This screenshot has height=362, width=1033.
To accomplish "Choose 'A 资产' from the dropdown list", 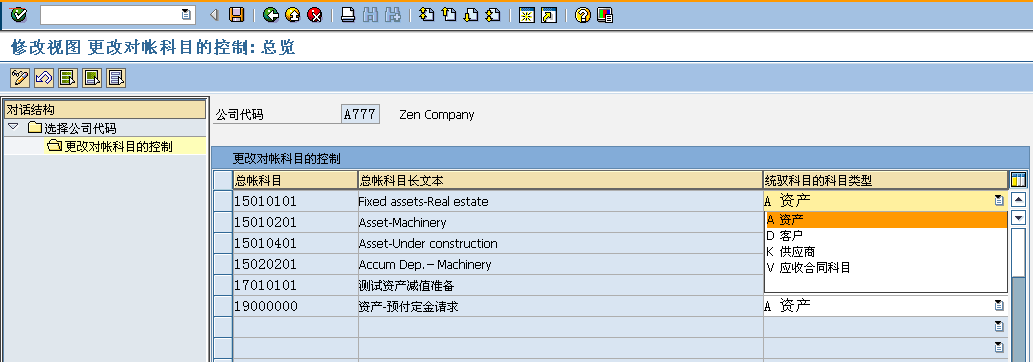I will (x=886, y=220).
